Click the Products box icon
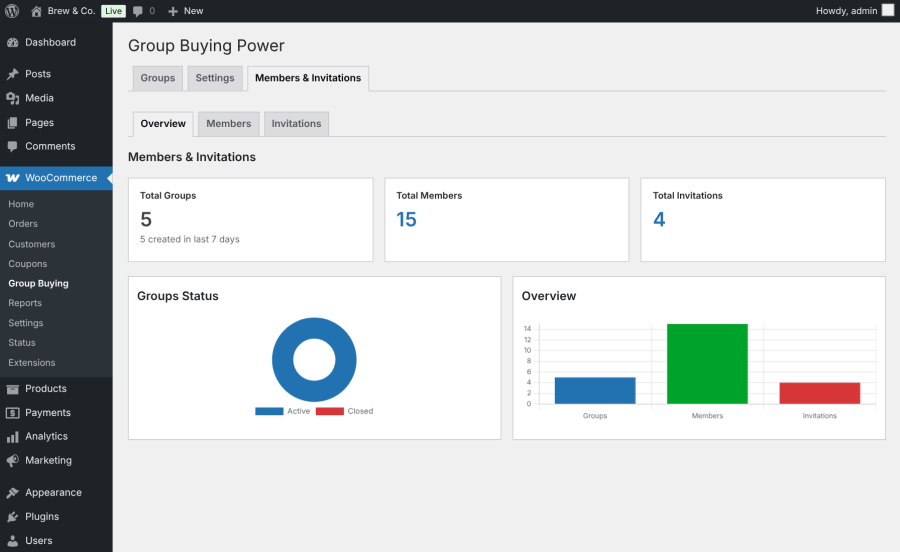 pos(13,389)
